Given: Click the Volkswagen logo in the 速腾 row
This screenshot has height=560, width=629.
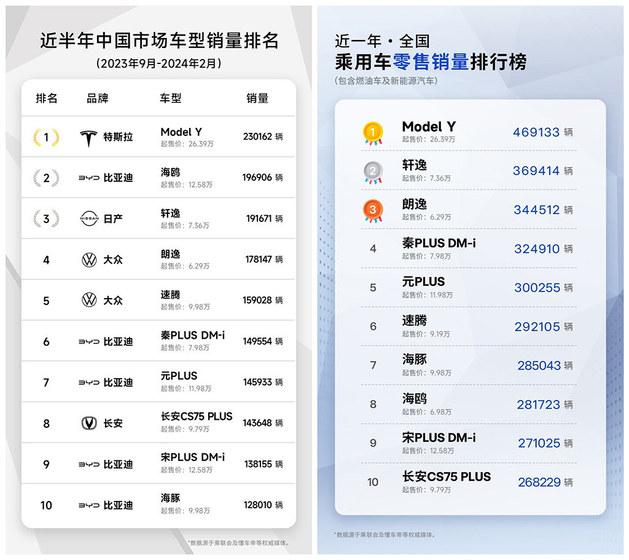Looking at the screenshot, I should pos(89,300).
